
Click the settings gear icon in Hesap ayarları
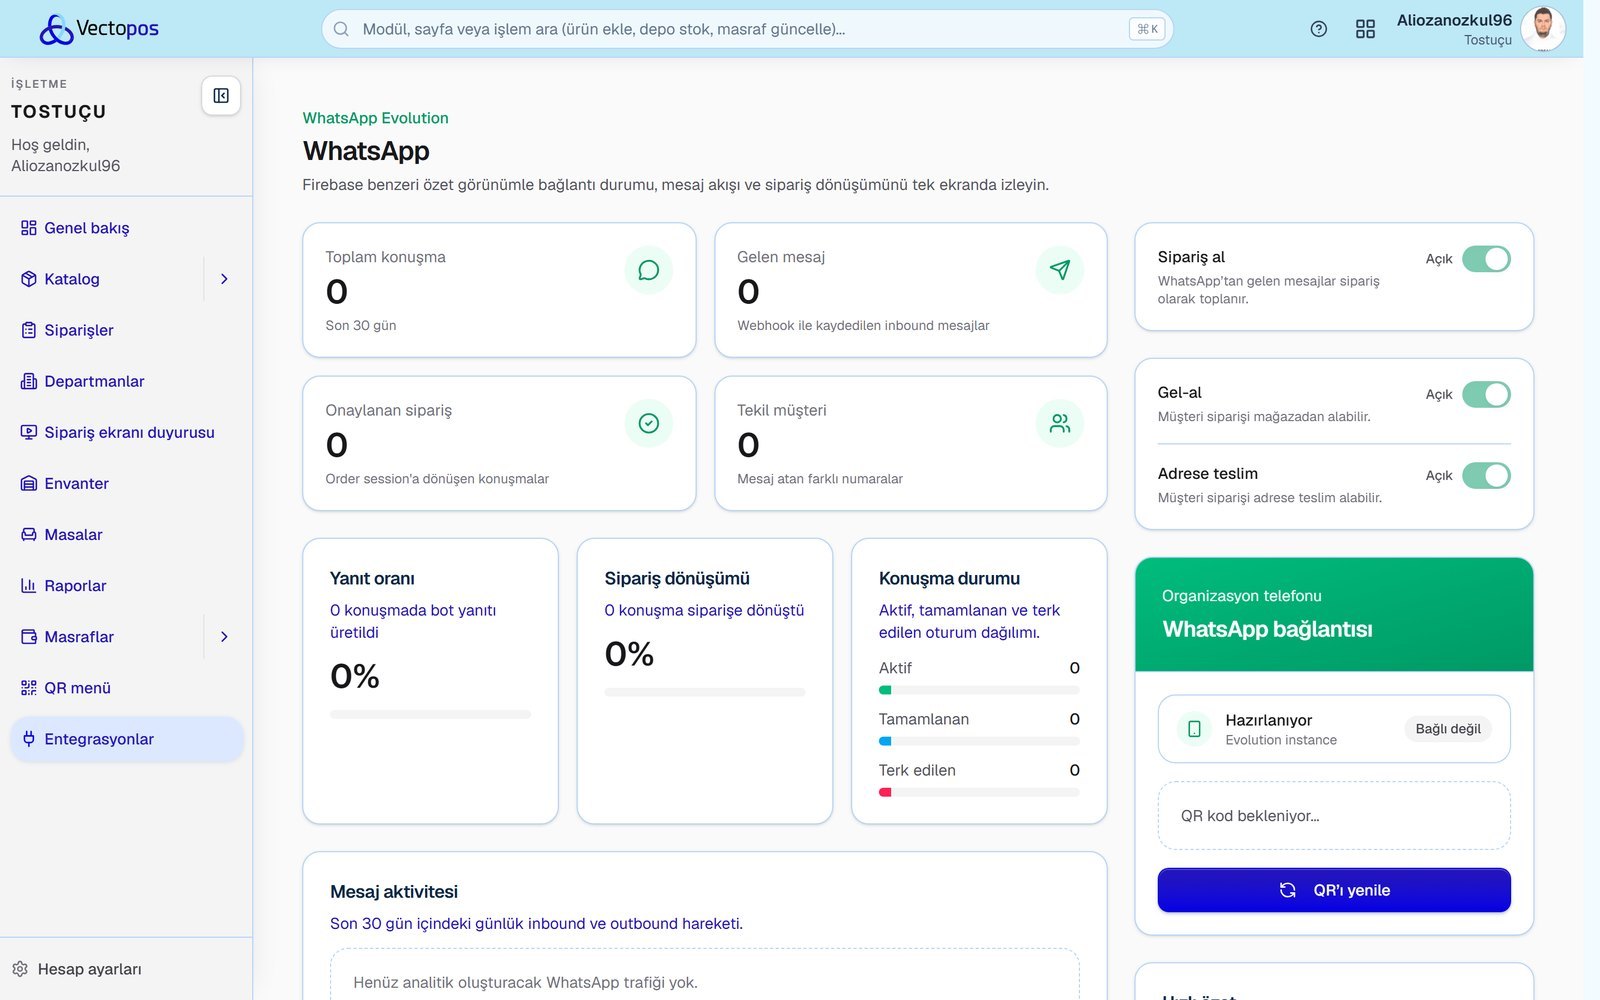point(20,969)
